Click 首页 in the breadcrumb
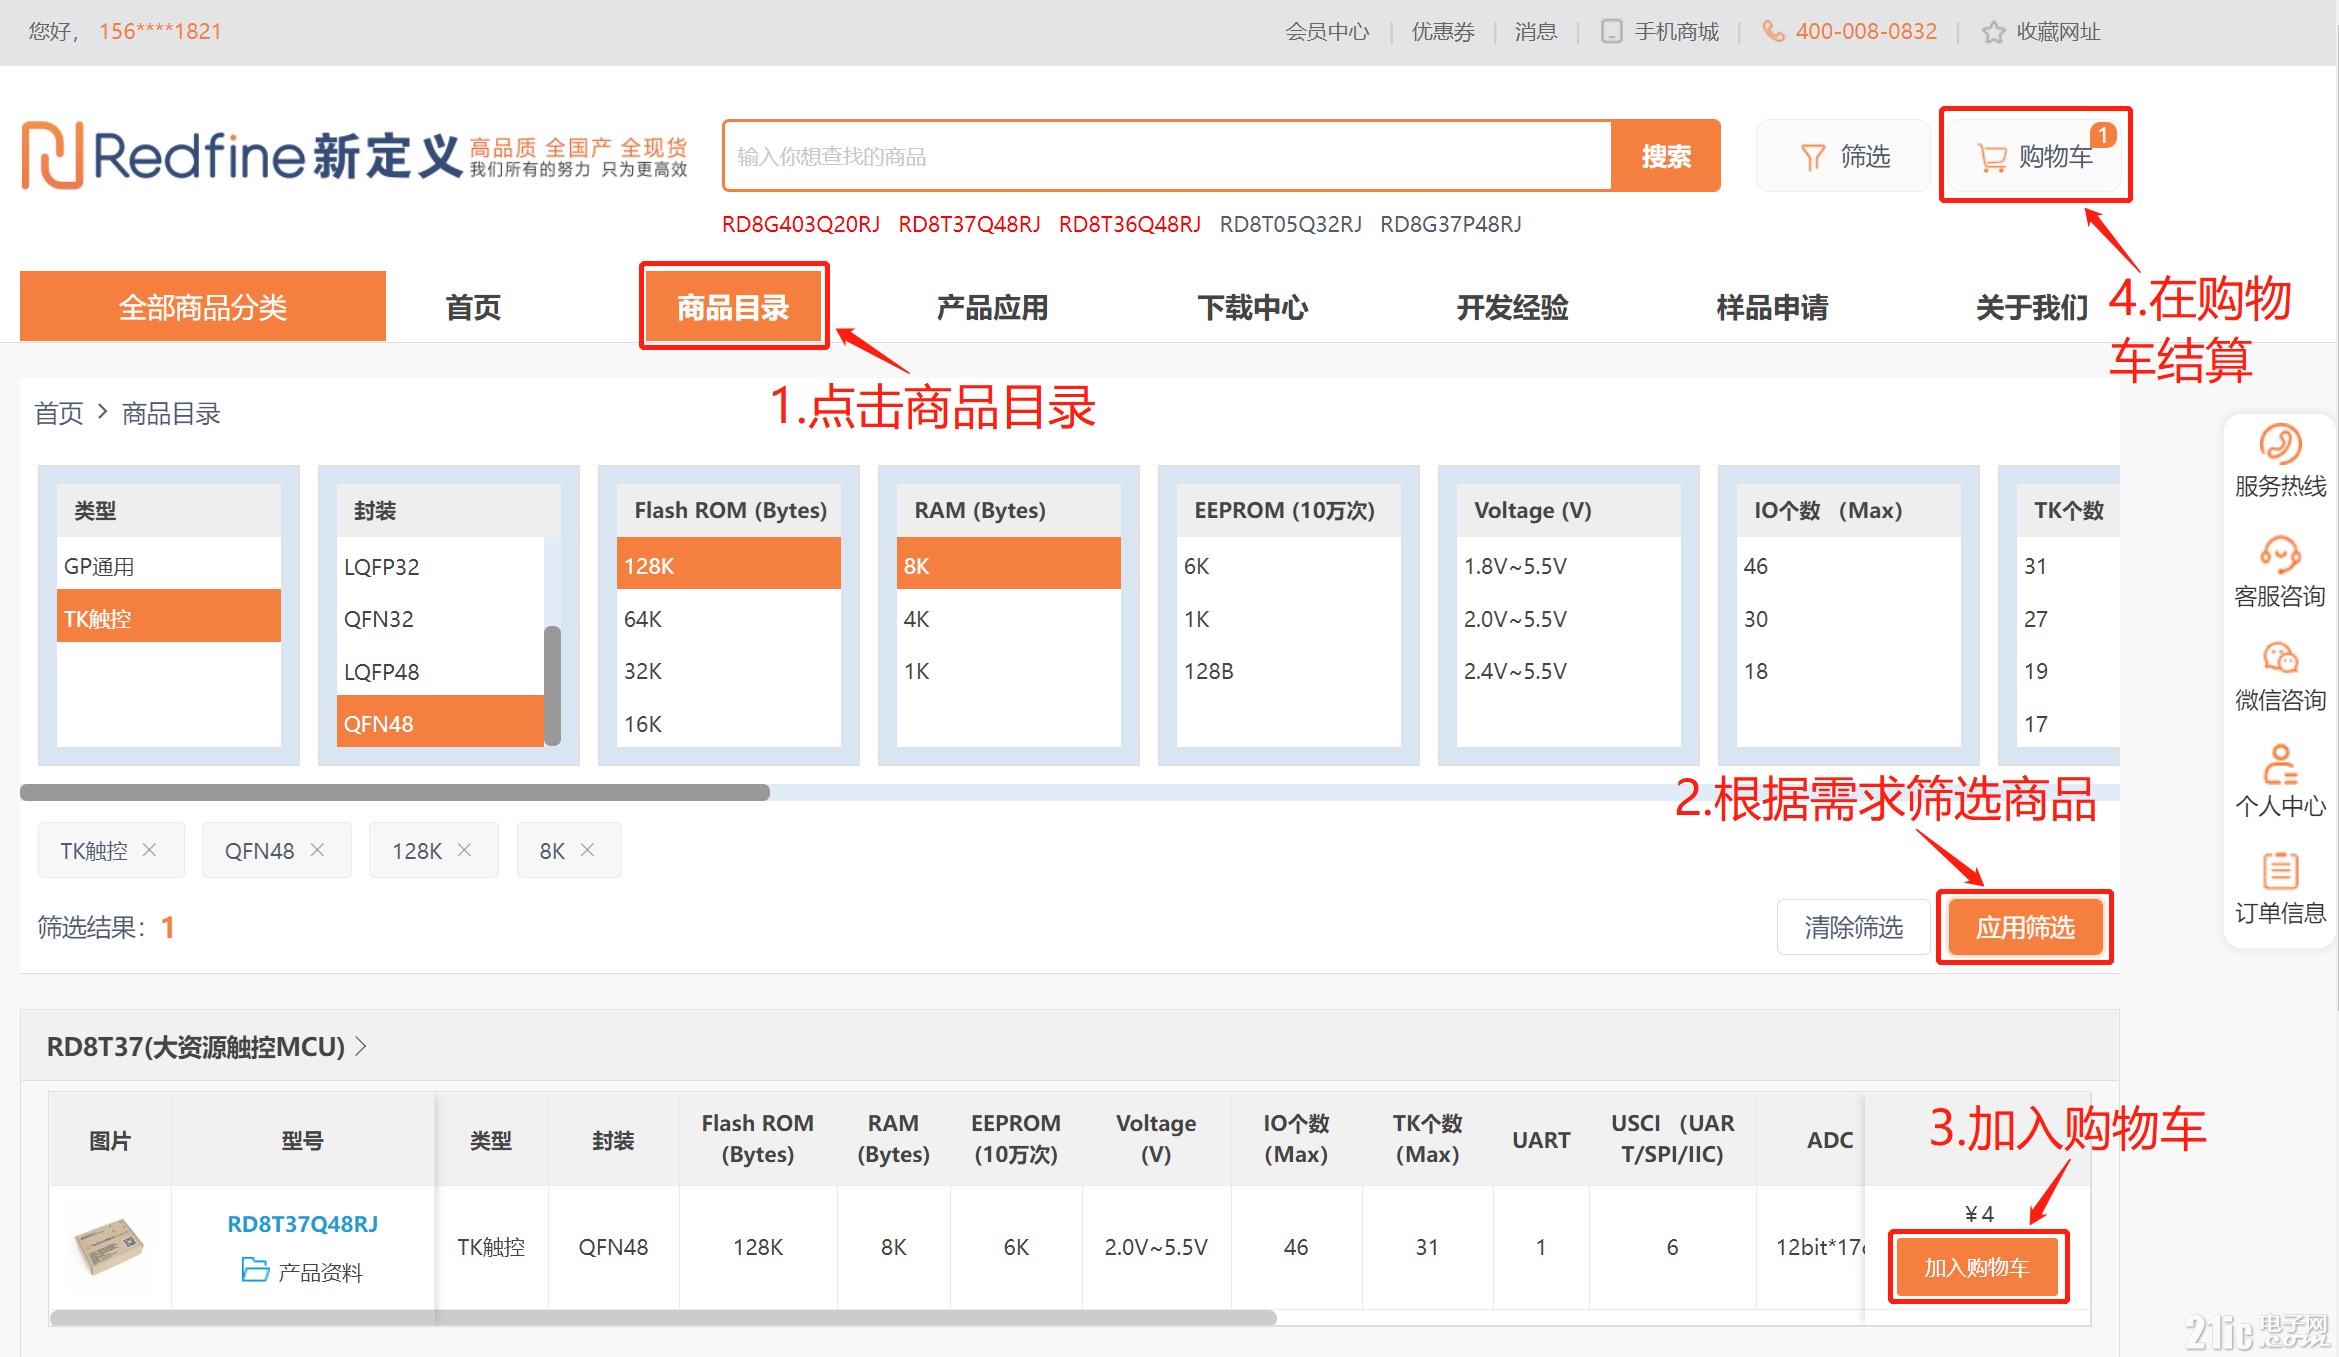Screen dimensions: 2339x1357 (x=59, y=413)
